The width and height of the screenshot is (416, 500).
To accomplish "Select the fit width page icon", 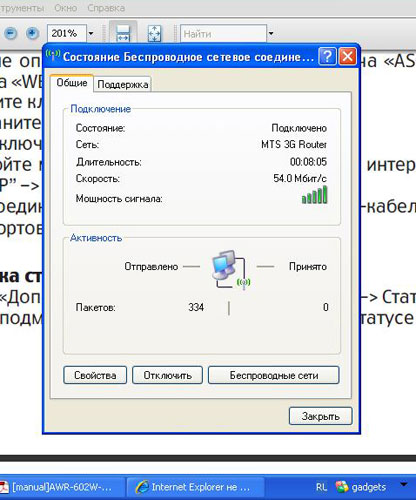I will pos(123,33).
